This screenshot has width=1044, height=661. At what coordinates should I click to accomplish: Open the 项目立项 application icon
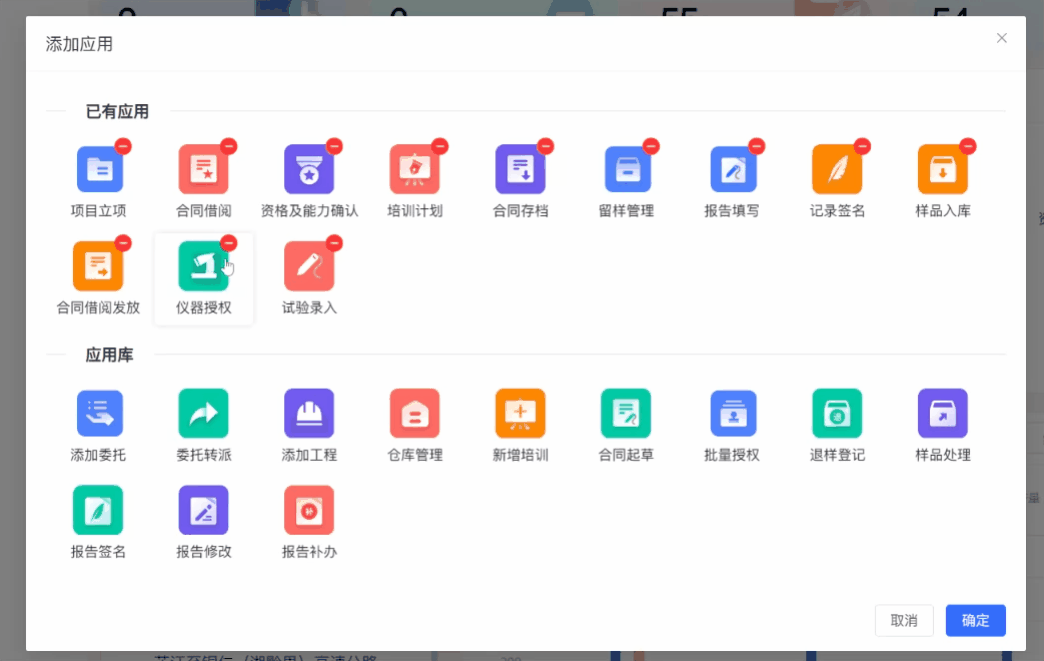point(99,168)
